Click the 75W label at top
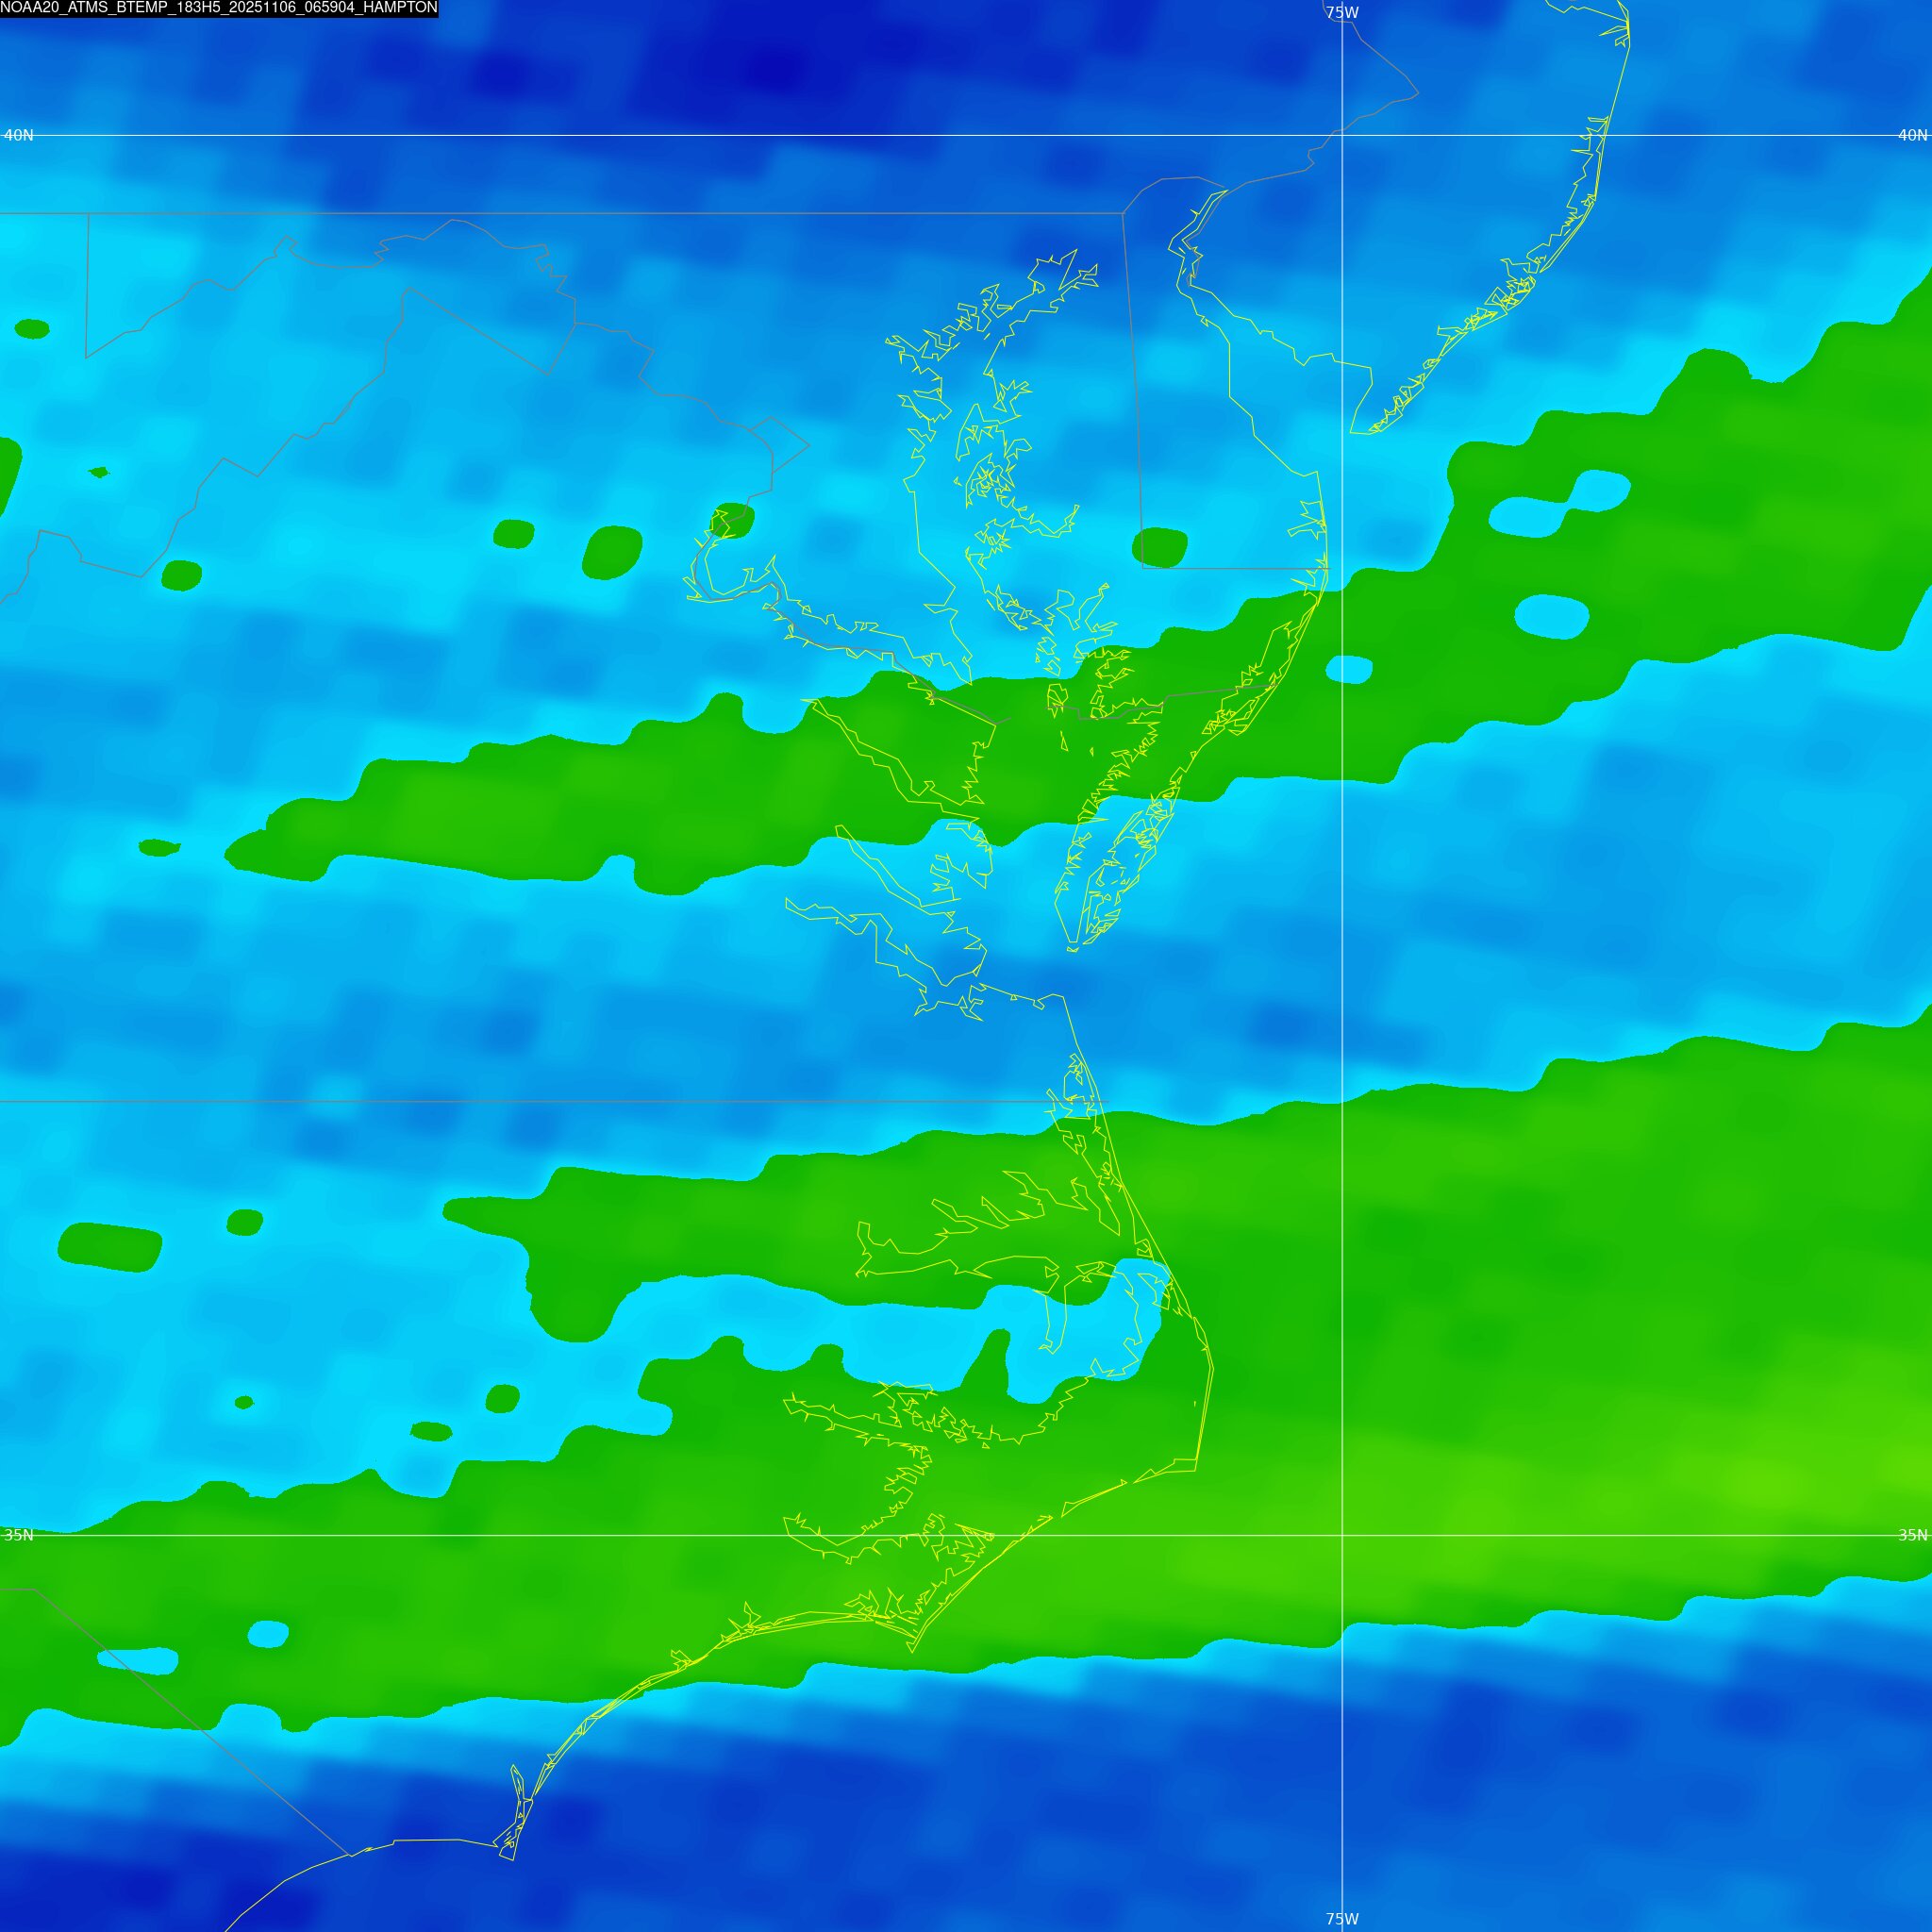The image size is (1932, 1932). [1341, 13]
